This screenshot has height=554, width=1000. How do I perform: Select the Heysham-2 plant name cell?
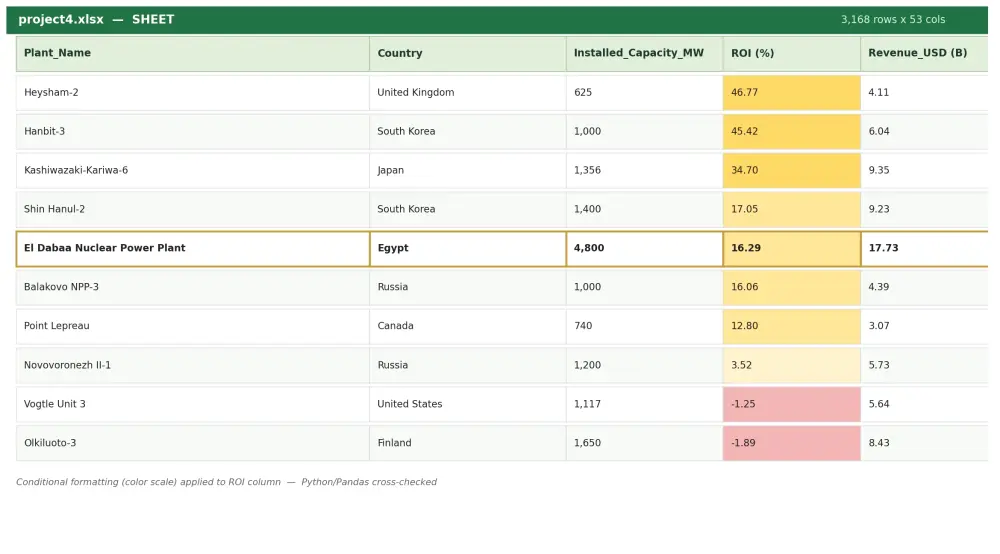coord(193,93)
